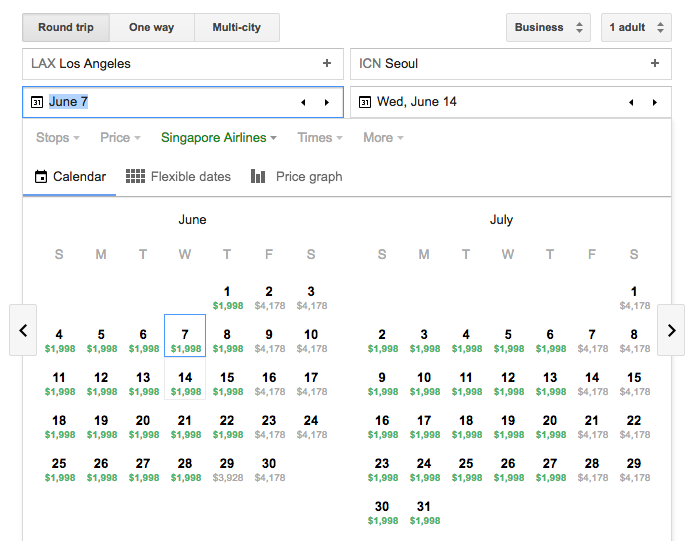
Task: Switch to One way trip type
Action: 152,27
